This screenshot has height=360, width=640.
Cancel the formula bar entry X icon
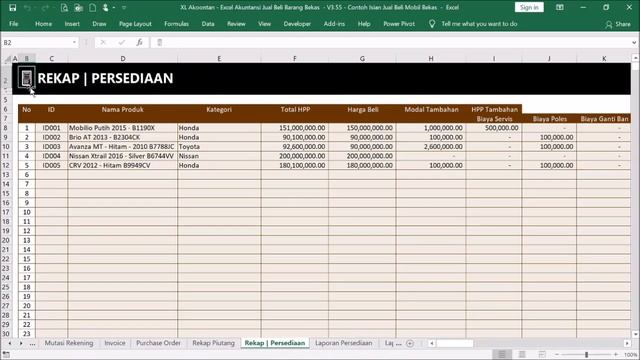click(103, 42)
